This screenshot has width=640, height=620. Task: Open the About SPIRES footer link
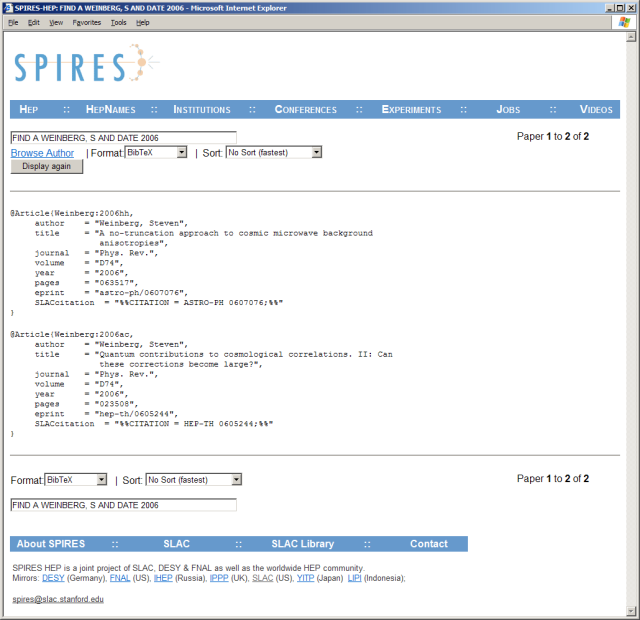coord(51,544)
